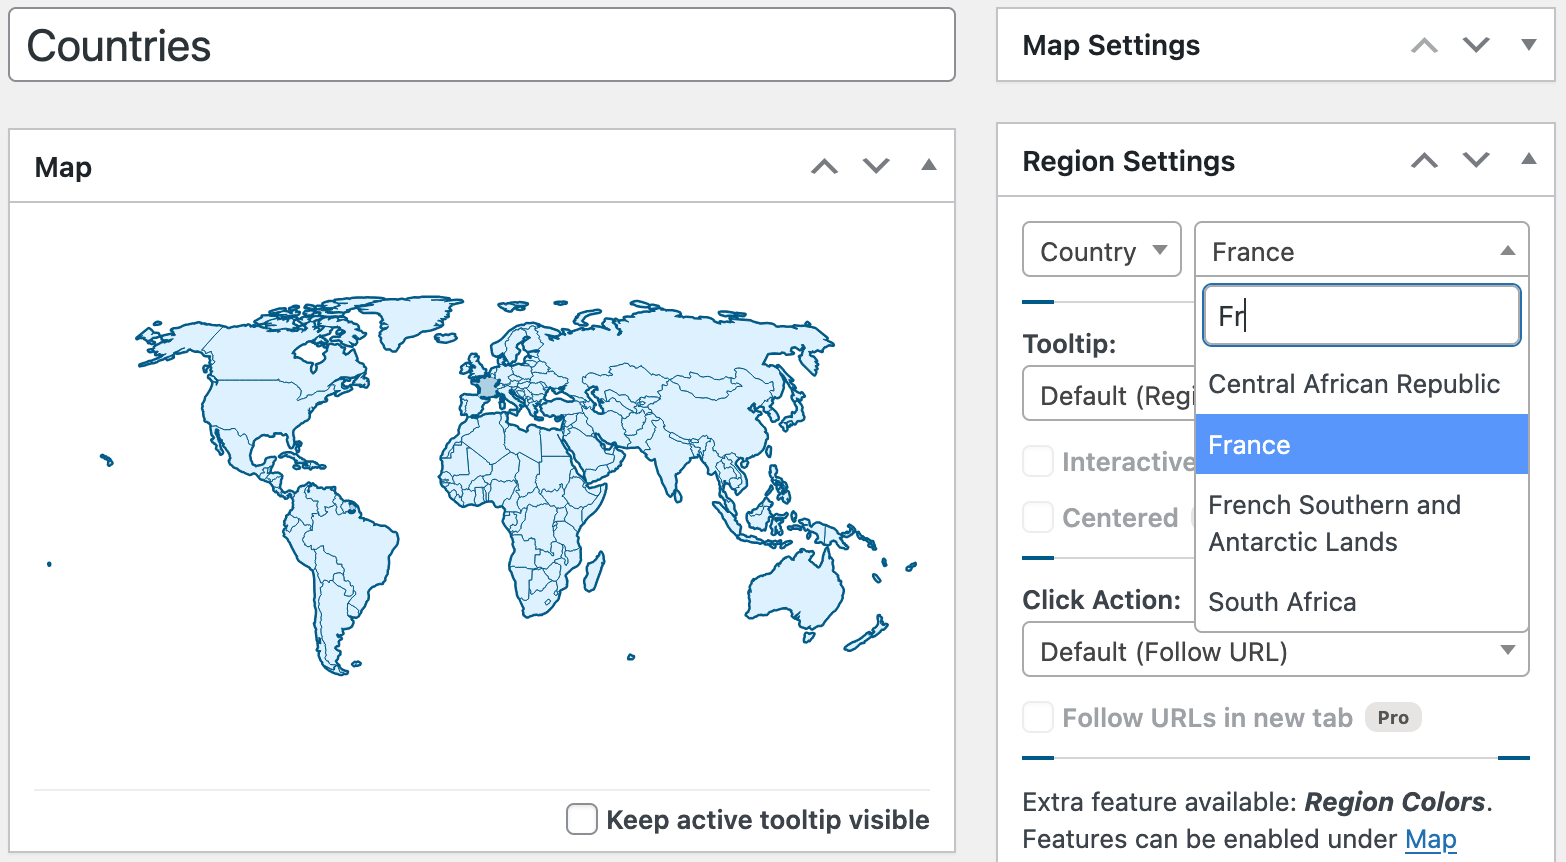The height and width of the screenshot is (862, 1566).
Task: Select Central African Republic from the list
Action: coord(1354,384)
